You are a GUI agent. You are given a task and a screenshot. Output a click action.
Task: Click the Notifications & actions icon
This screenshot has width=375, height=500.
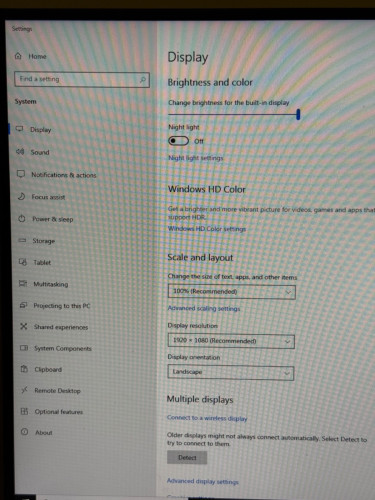21,174
